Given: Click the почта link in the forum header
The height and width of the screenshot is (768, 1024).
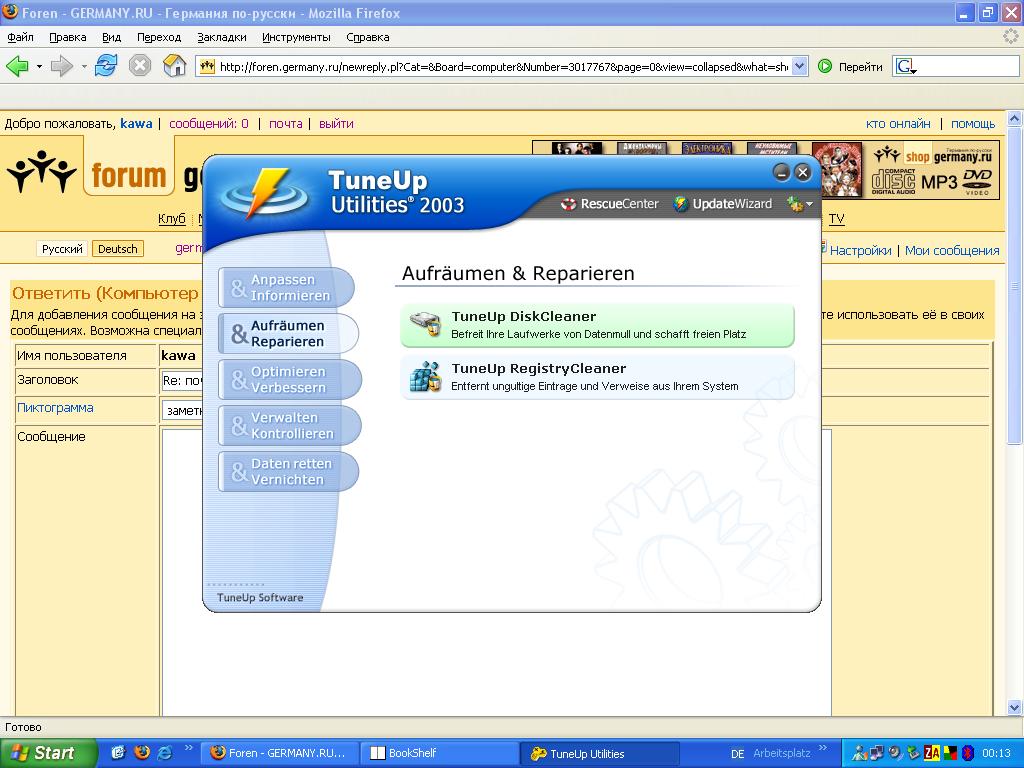Looking at the screenshot, I should coord(285,123).
